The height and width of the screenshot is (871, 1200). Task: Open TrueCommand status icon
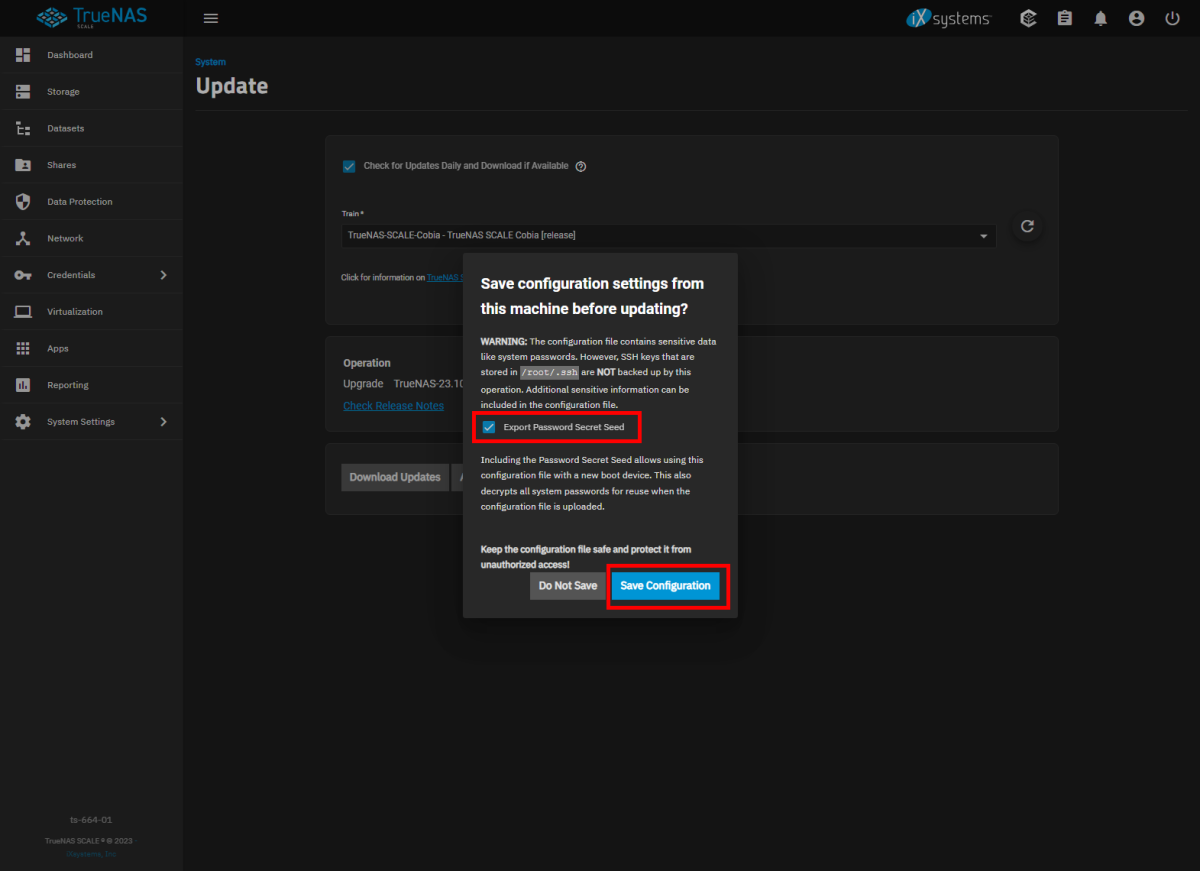pyautogui.click(x=1028, y=18)
